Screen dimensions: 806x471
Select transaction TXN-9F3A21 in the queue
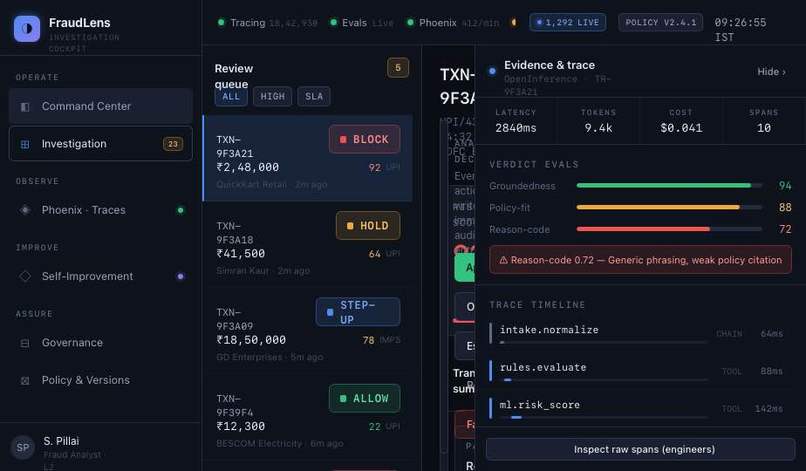coord(307,158)
